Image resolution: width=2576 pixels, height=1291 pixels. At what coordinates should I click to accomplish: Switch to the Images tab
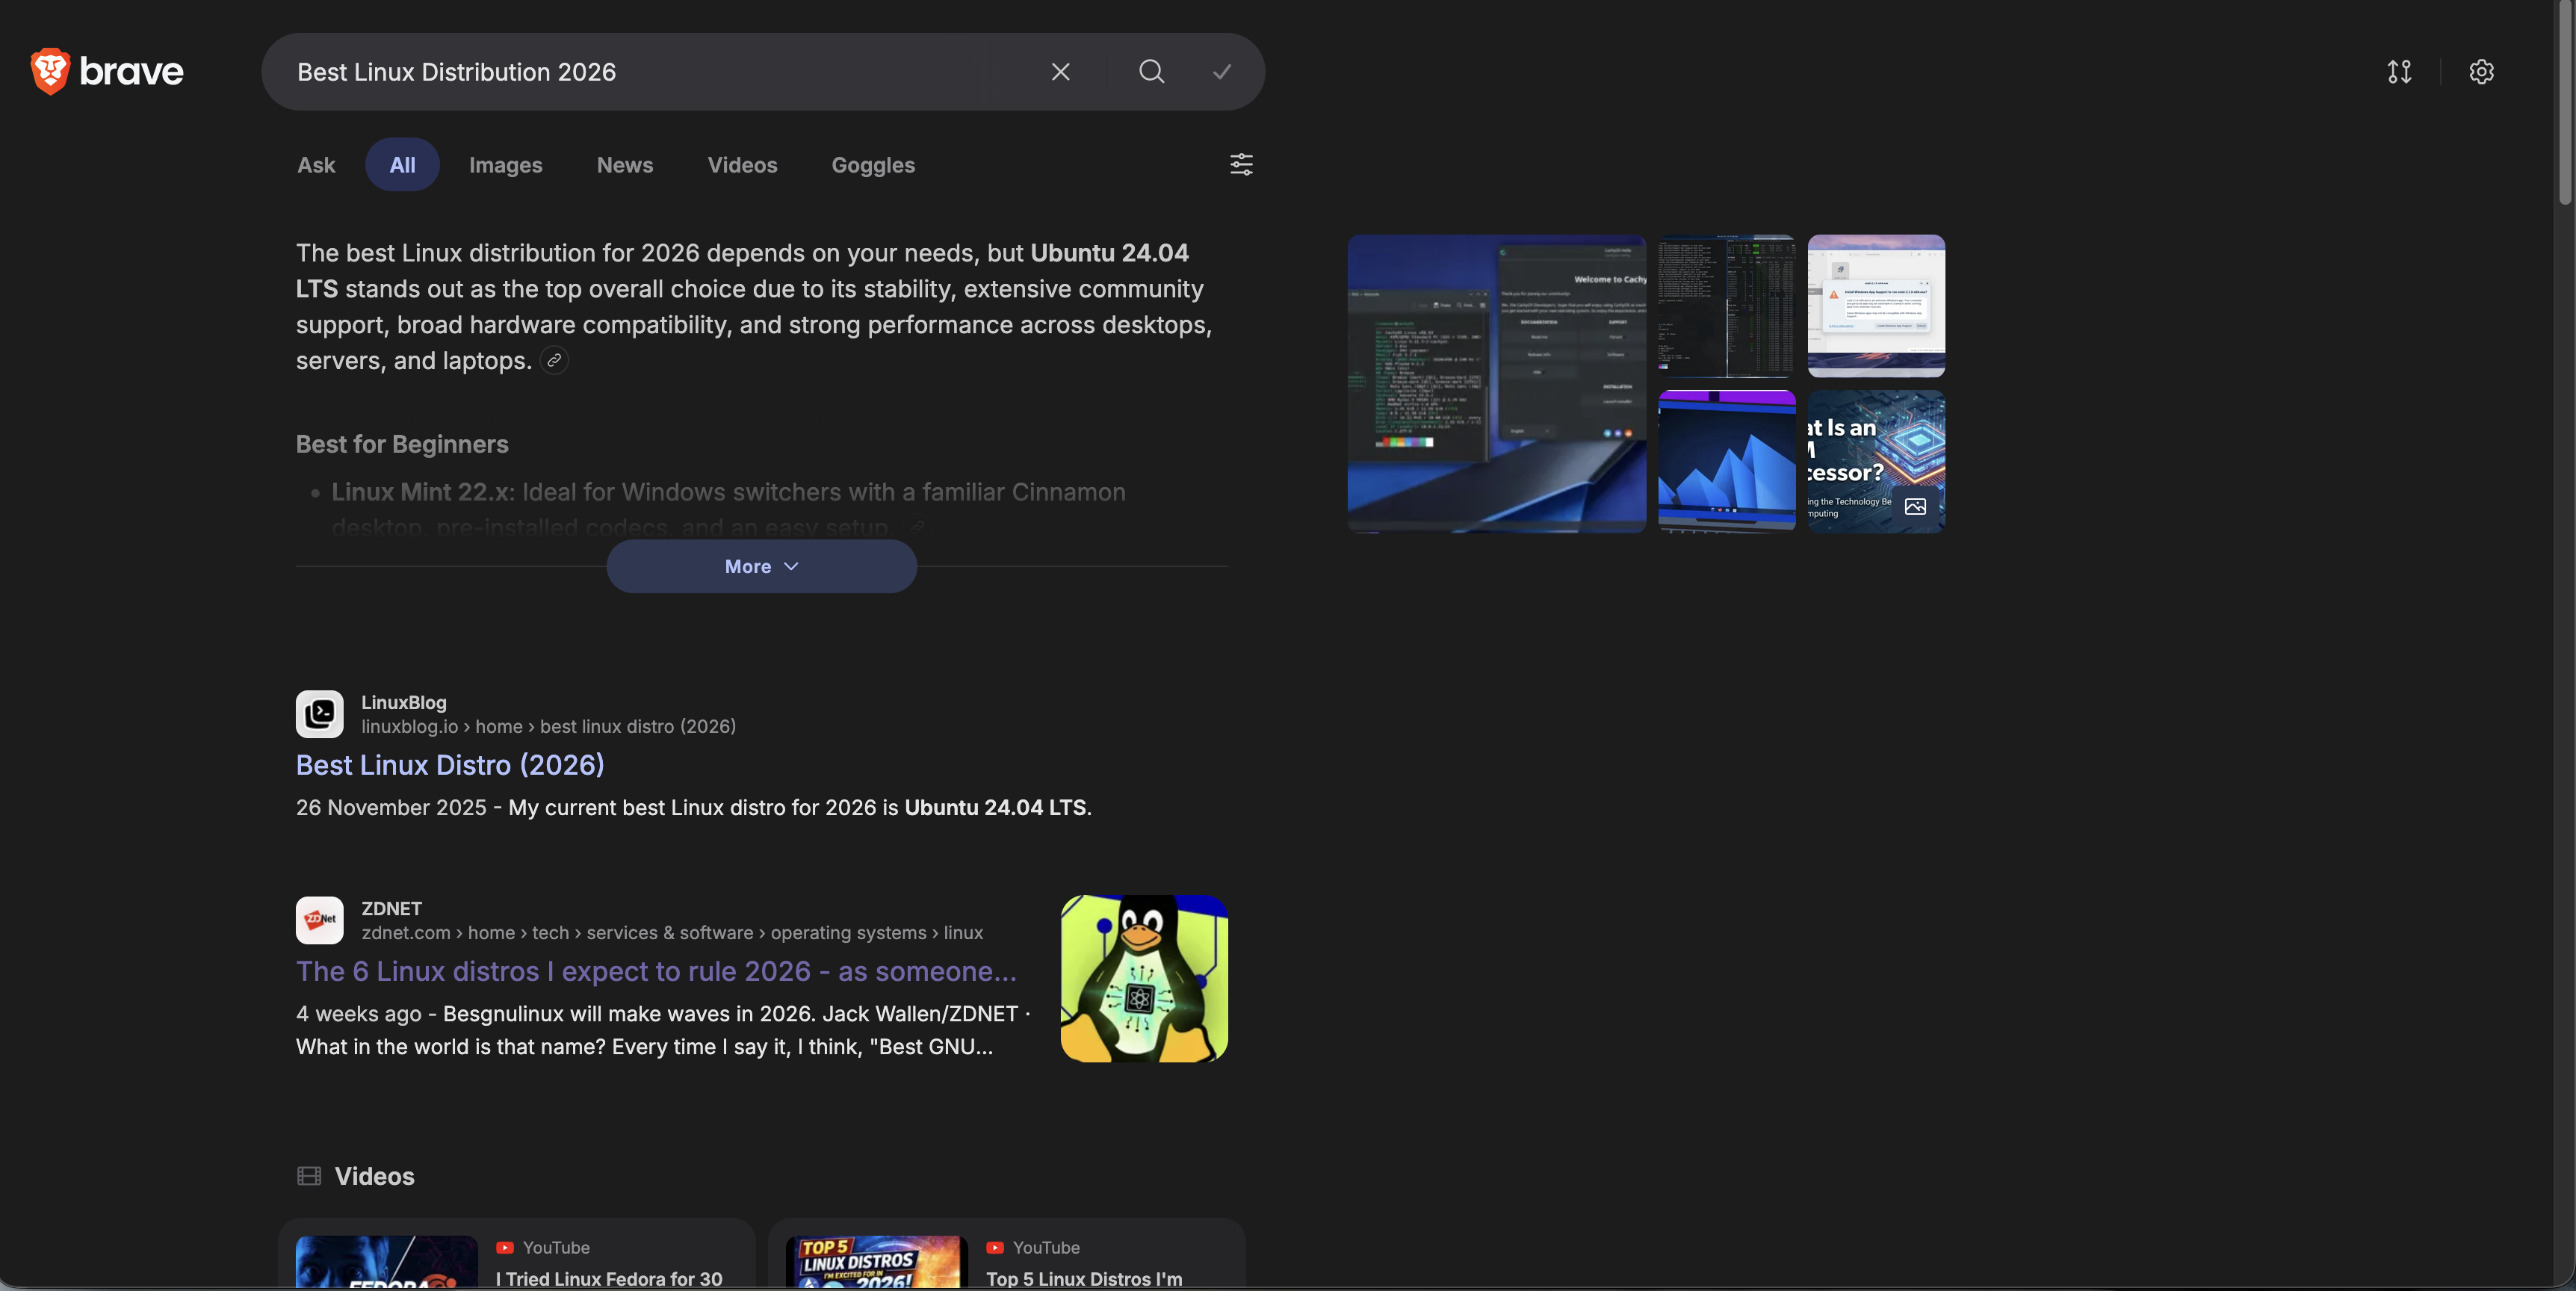[505, 165]
